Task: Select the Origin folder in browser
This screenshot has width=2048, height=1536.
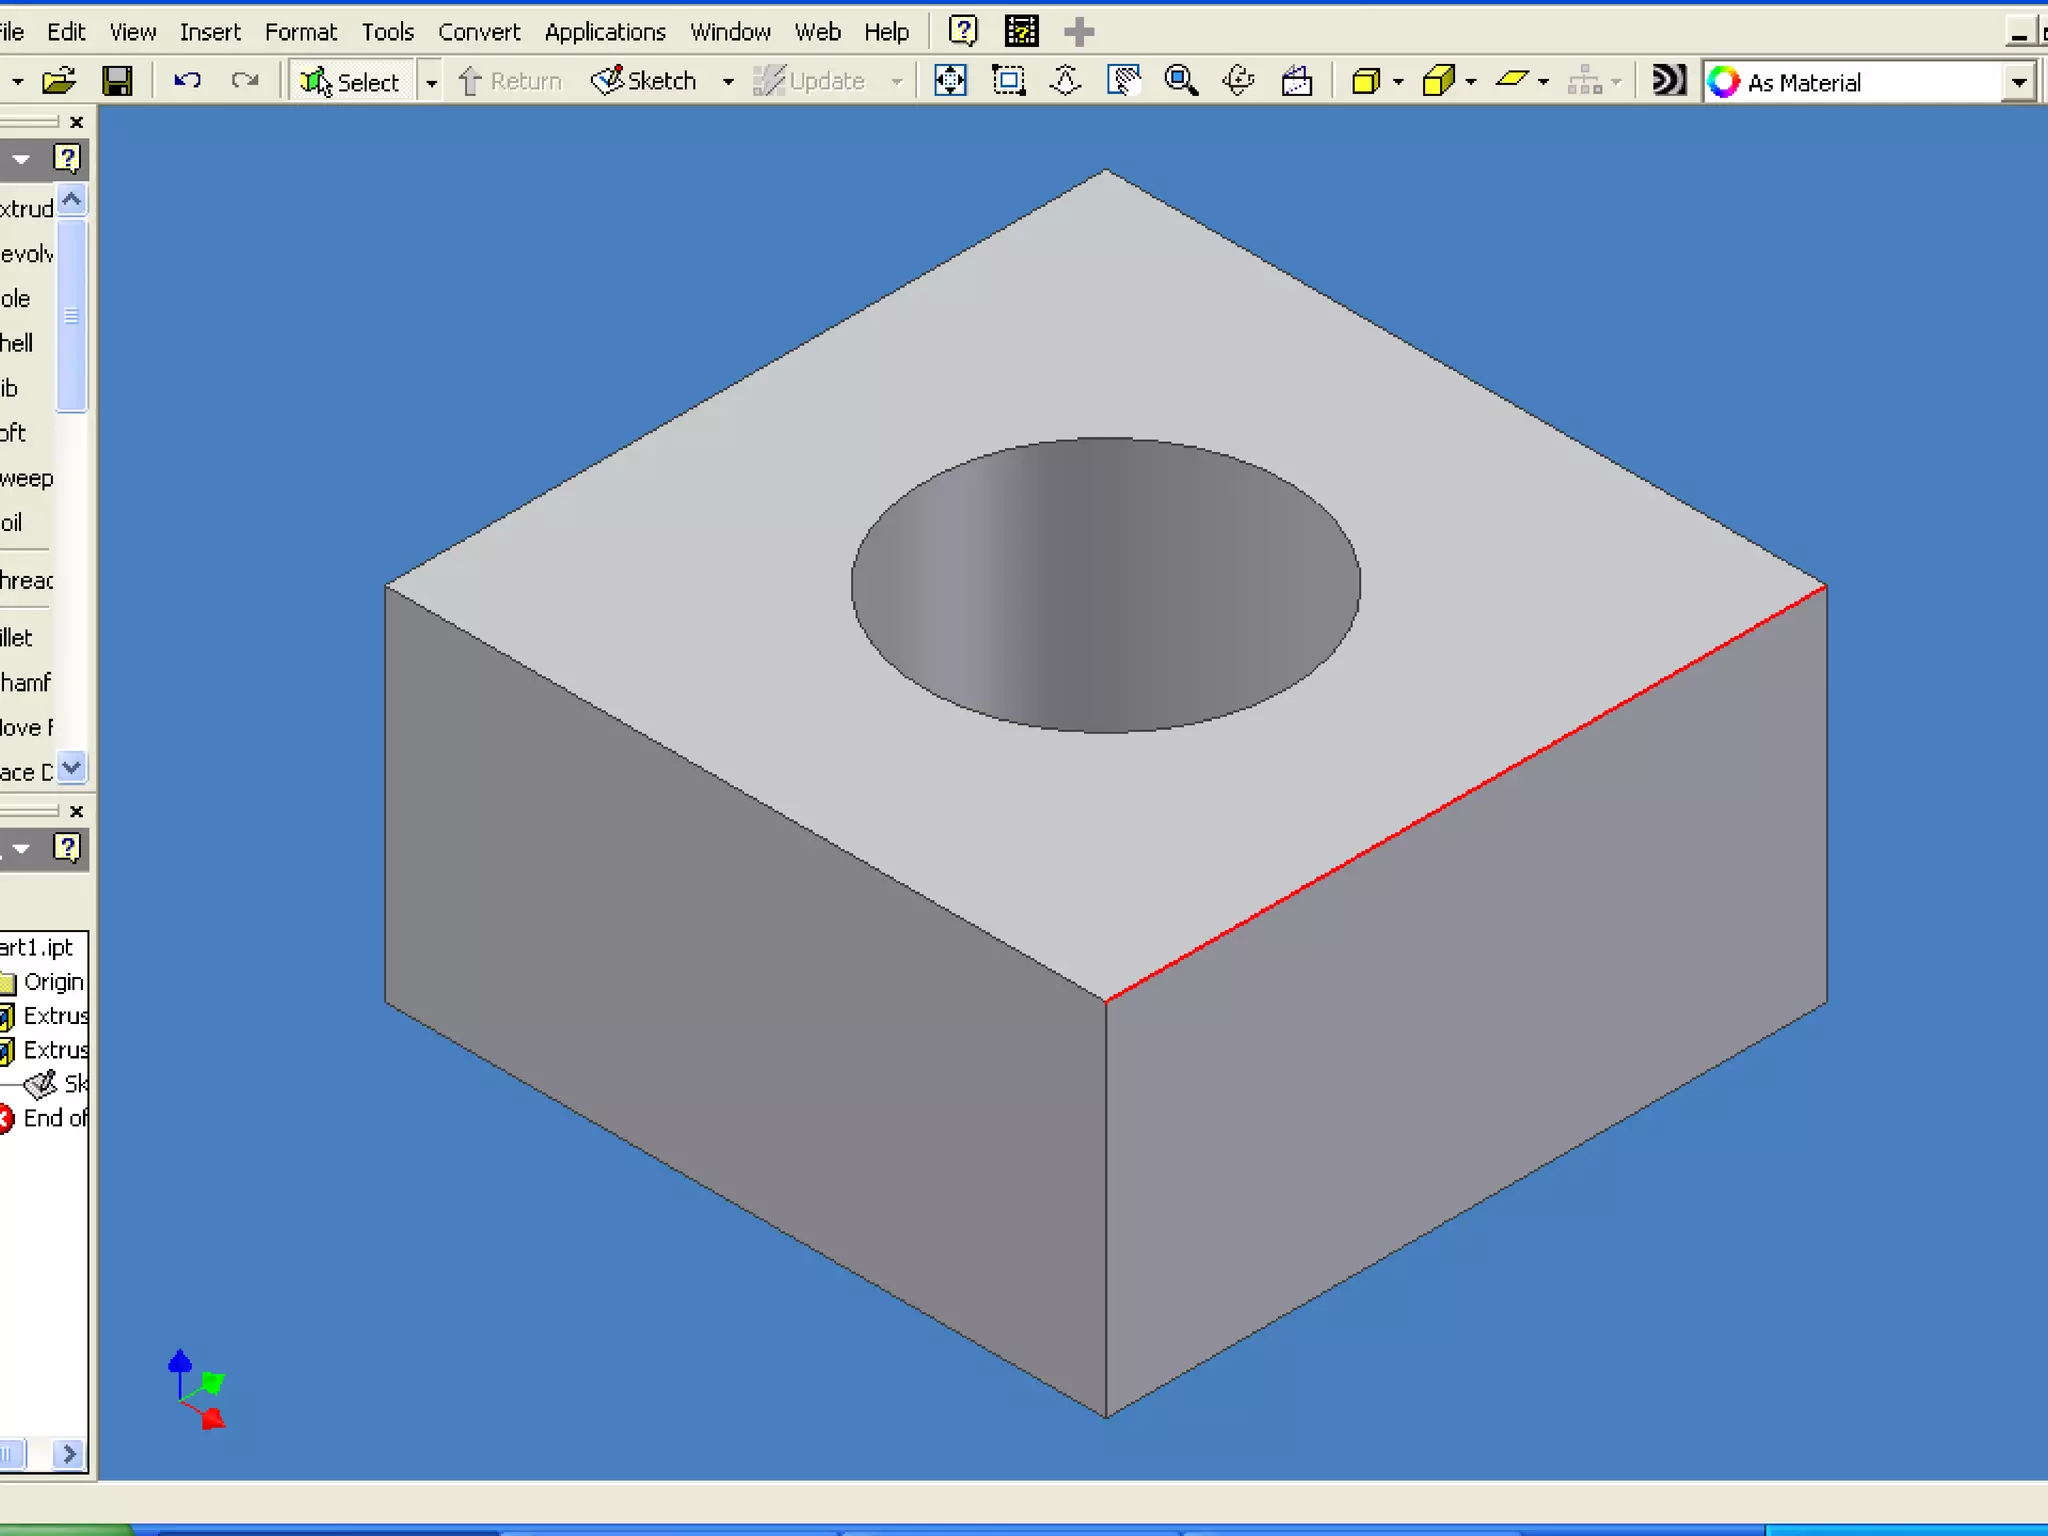Action: [x=52, y=982]
